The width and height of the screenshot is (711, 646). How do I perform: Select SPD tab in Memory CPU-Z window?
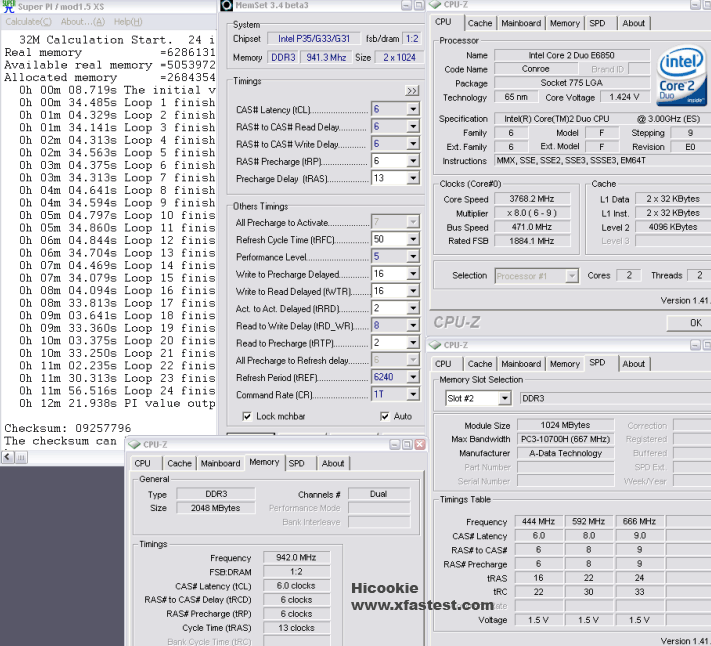pyautogui.click(x=297, y=463)
